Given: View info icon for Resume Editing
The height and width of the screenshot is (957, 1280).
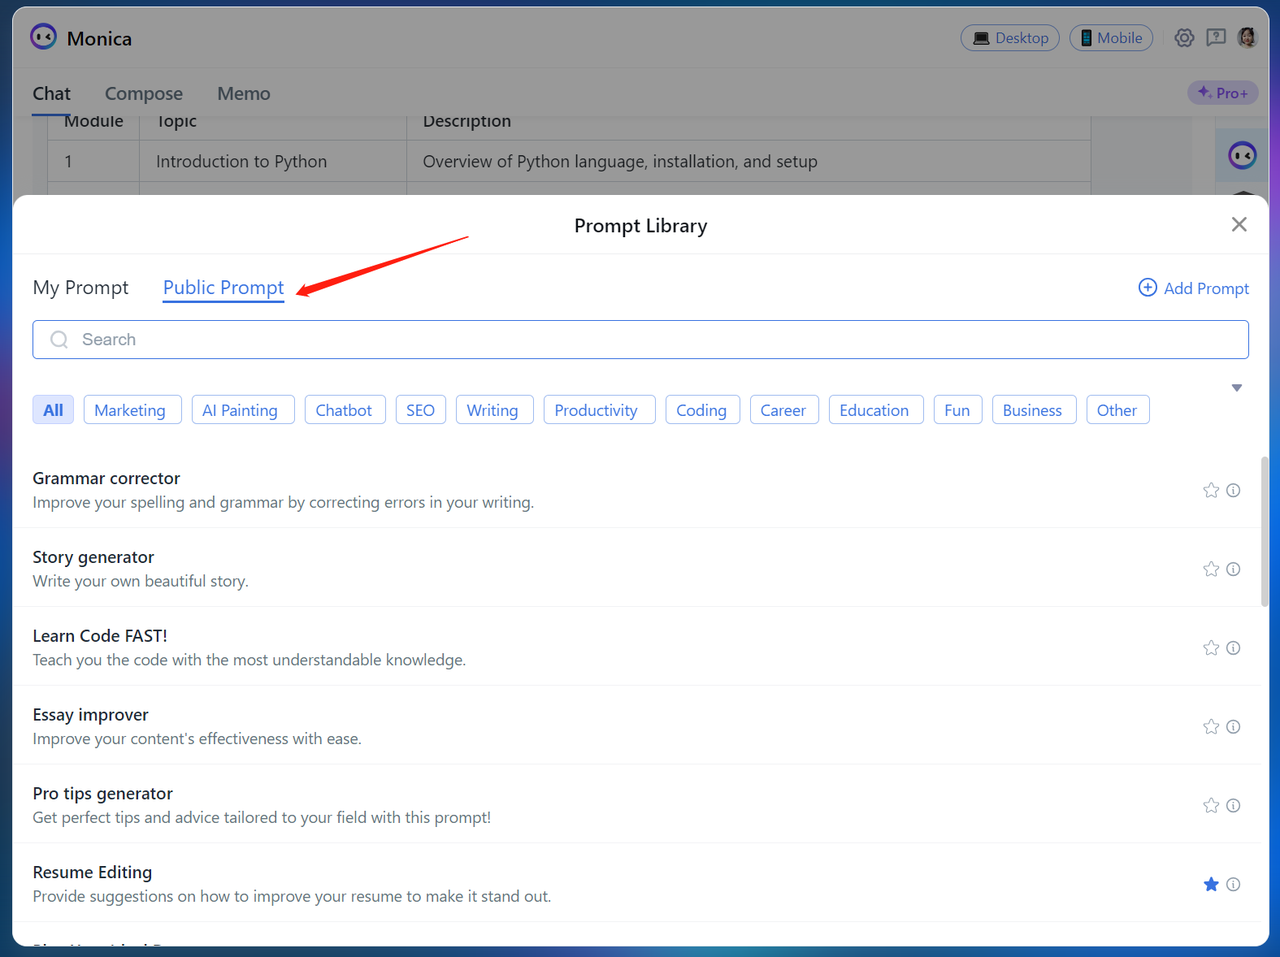Looking at the screenshot, I should (1233, 884).
